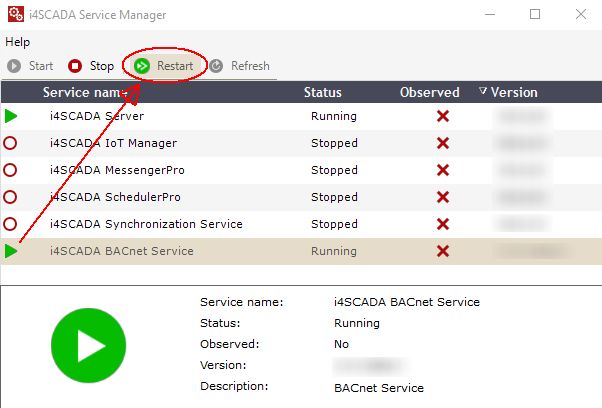This screenshot has height=408, width=602.
Task: Click the Version: label in details
Action: pos(223,365)
